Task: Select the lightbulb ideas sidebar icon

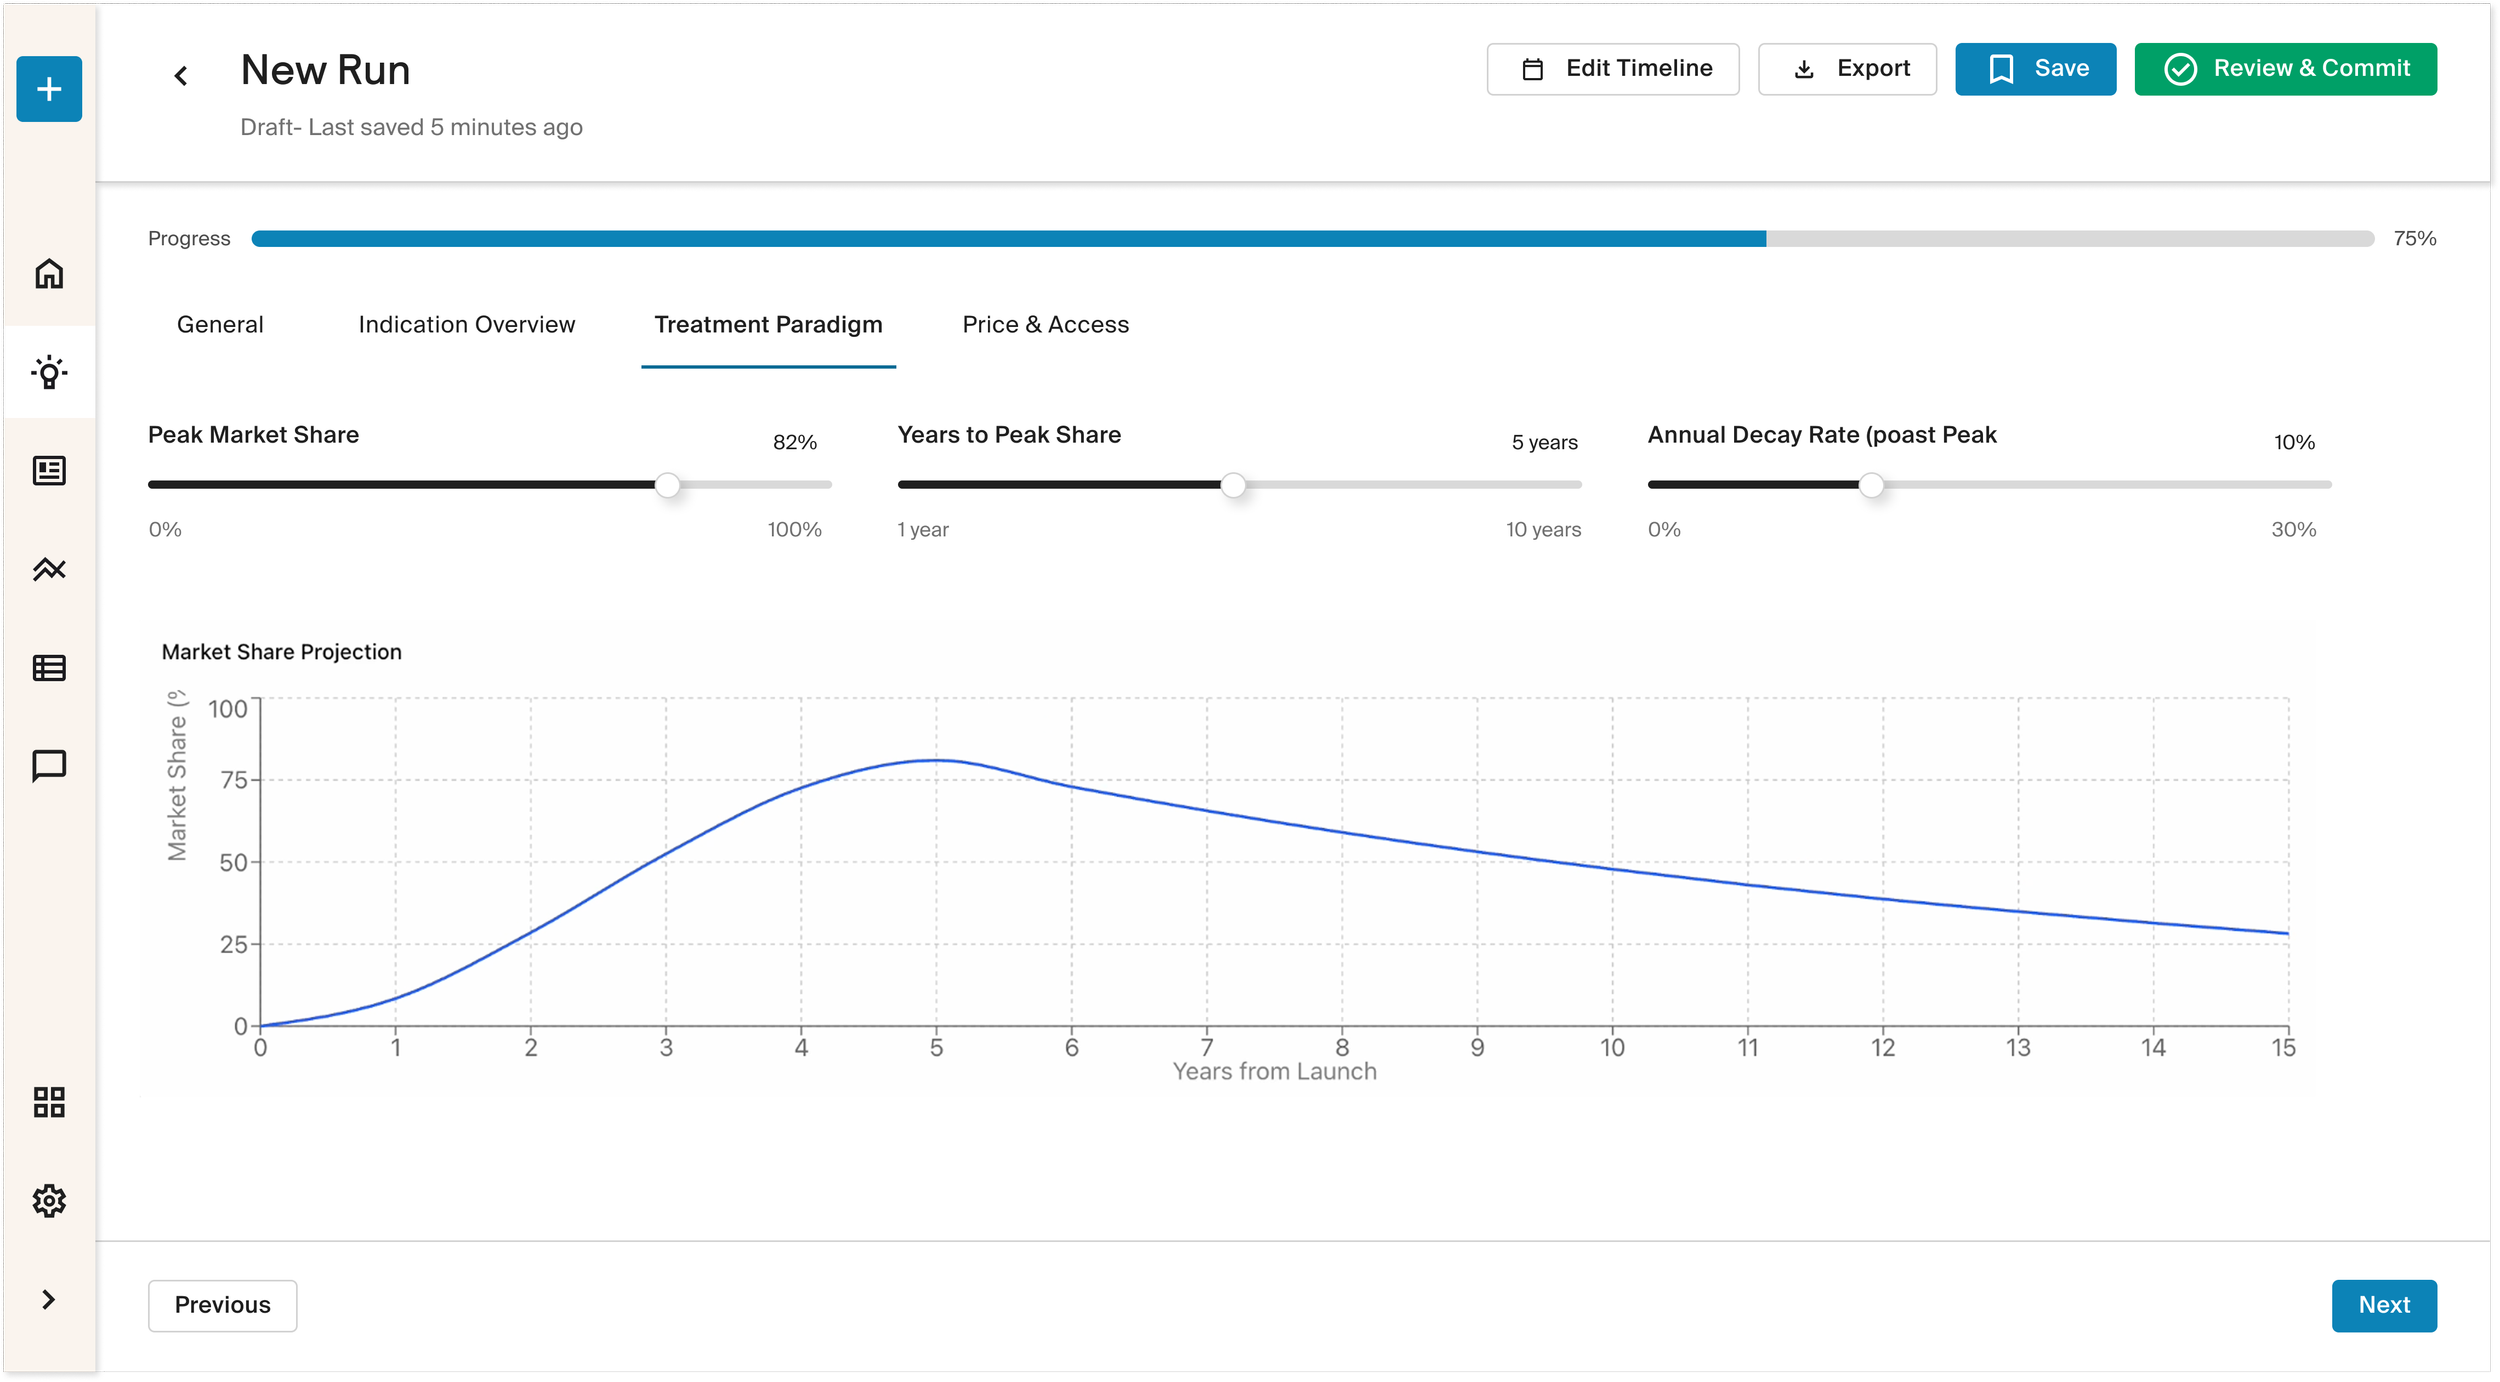Action: click(49, 372)
